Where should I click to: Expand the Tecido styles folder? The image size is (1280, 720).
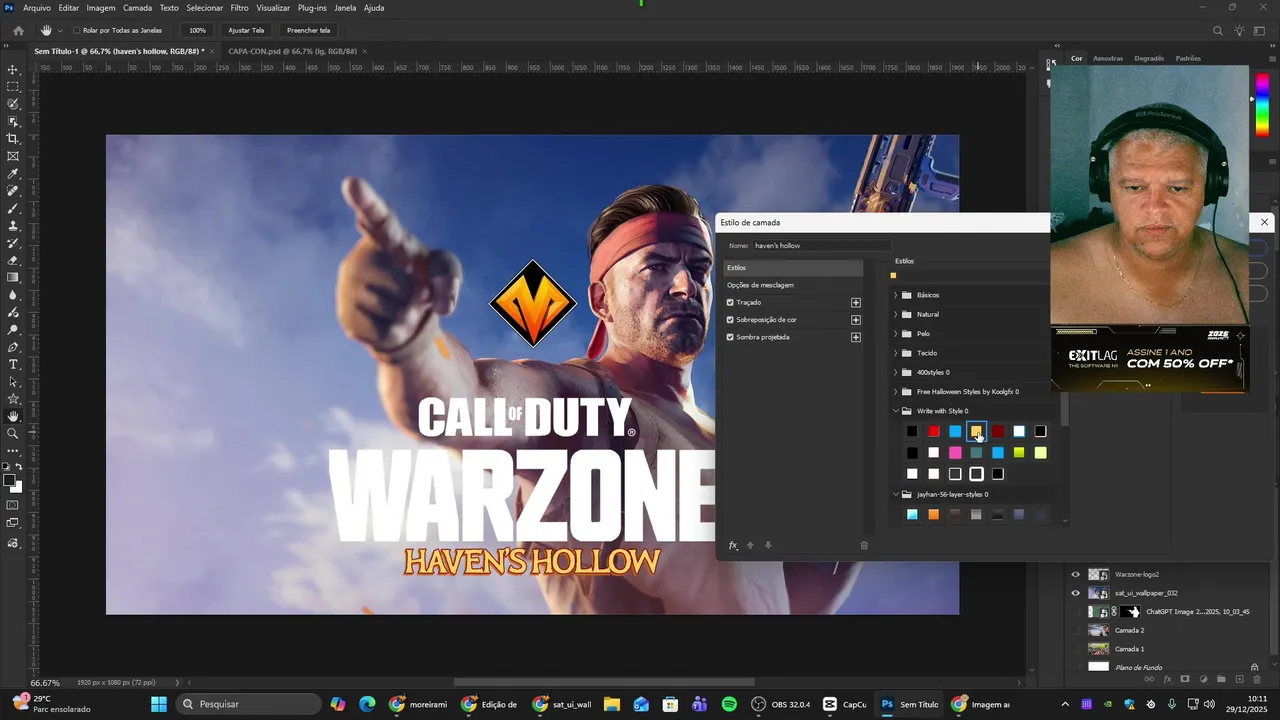(896, 353)
